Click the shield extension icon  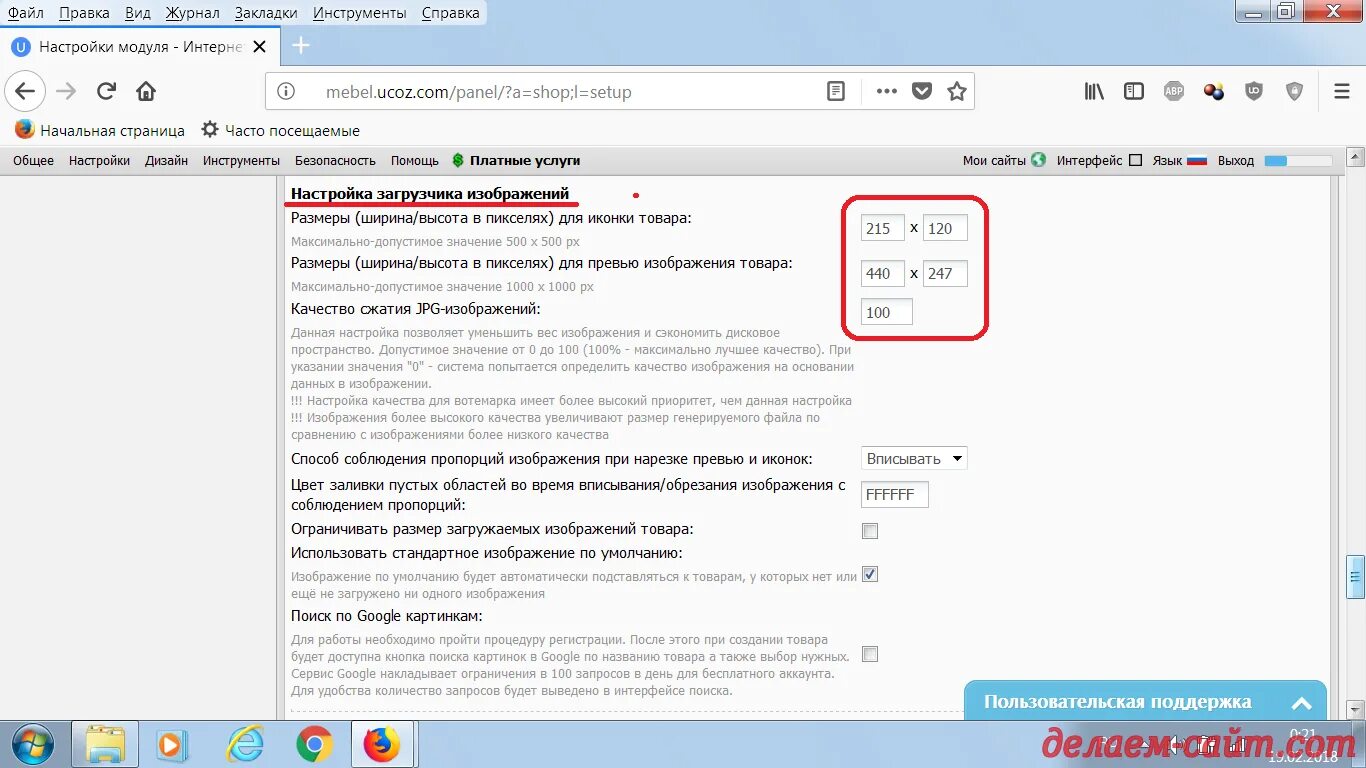pyautogui.click(x=1295, y=92)
